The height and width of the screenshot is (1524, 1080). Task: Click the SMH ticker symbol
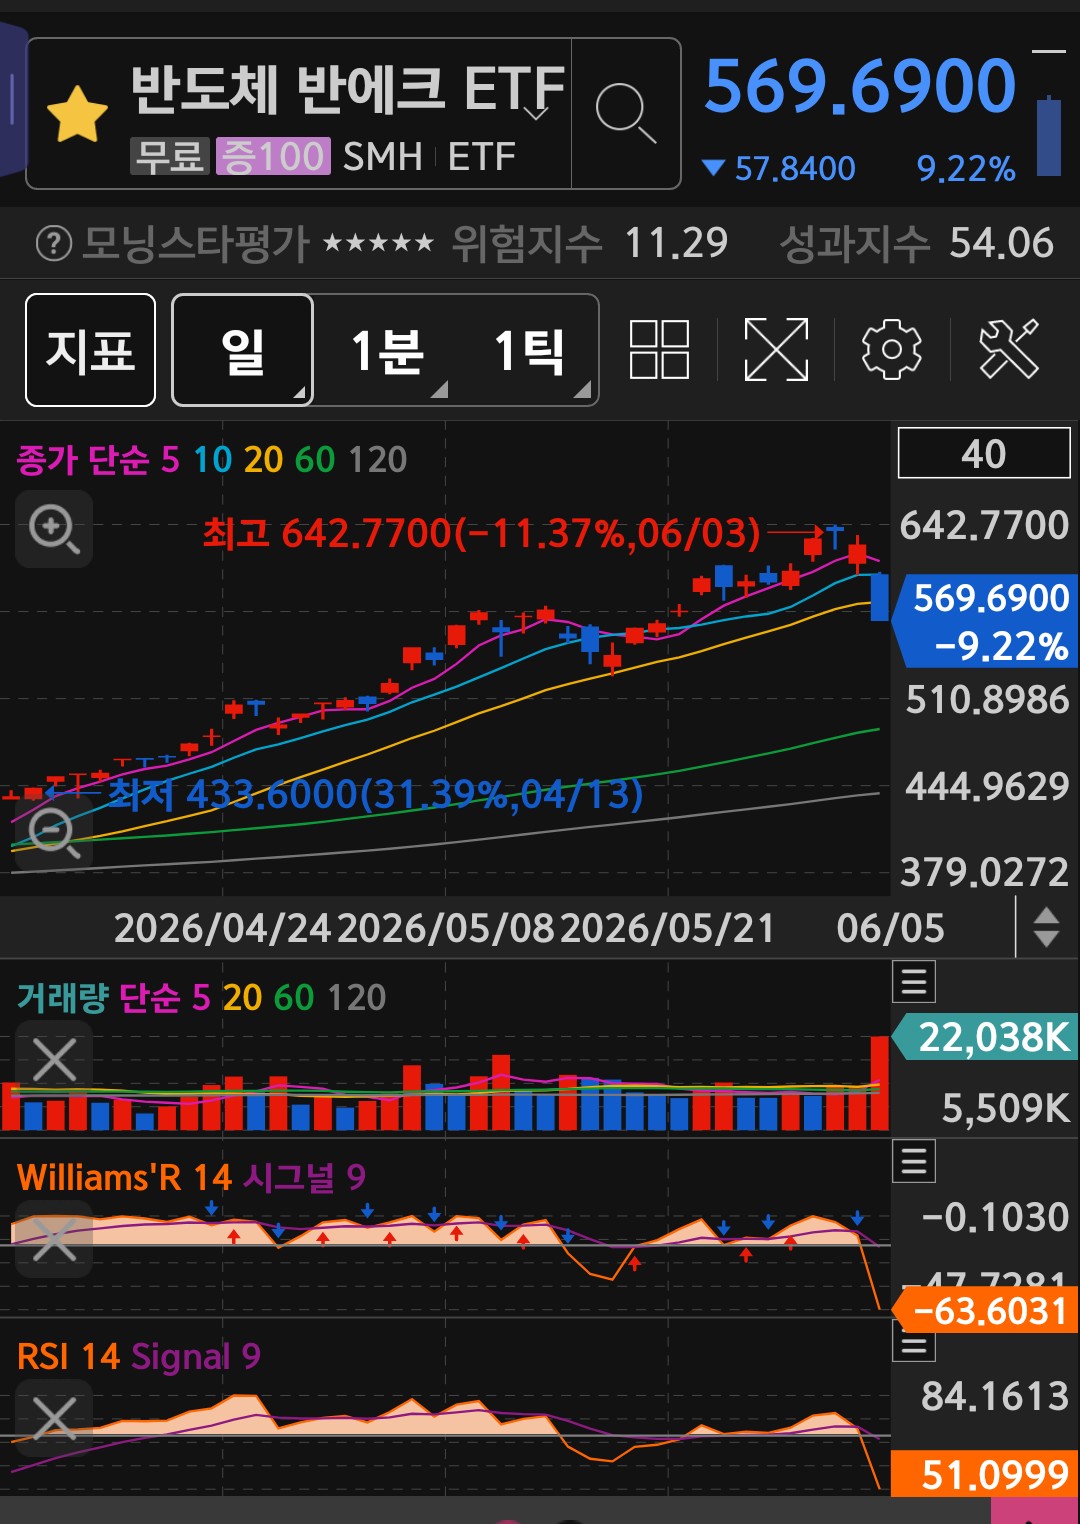click(383, 156)
